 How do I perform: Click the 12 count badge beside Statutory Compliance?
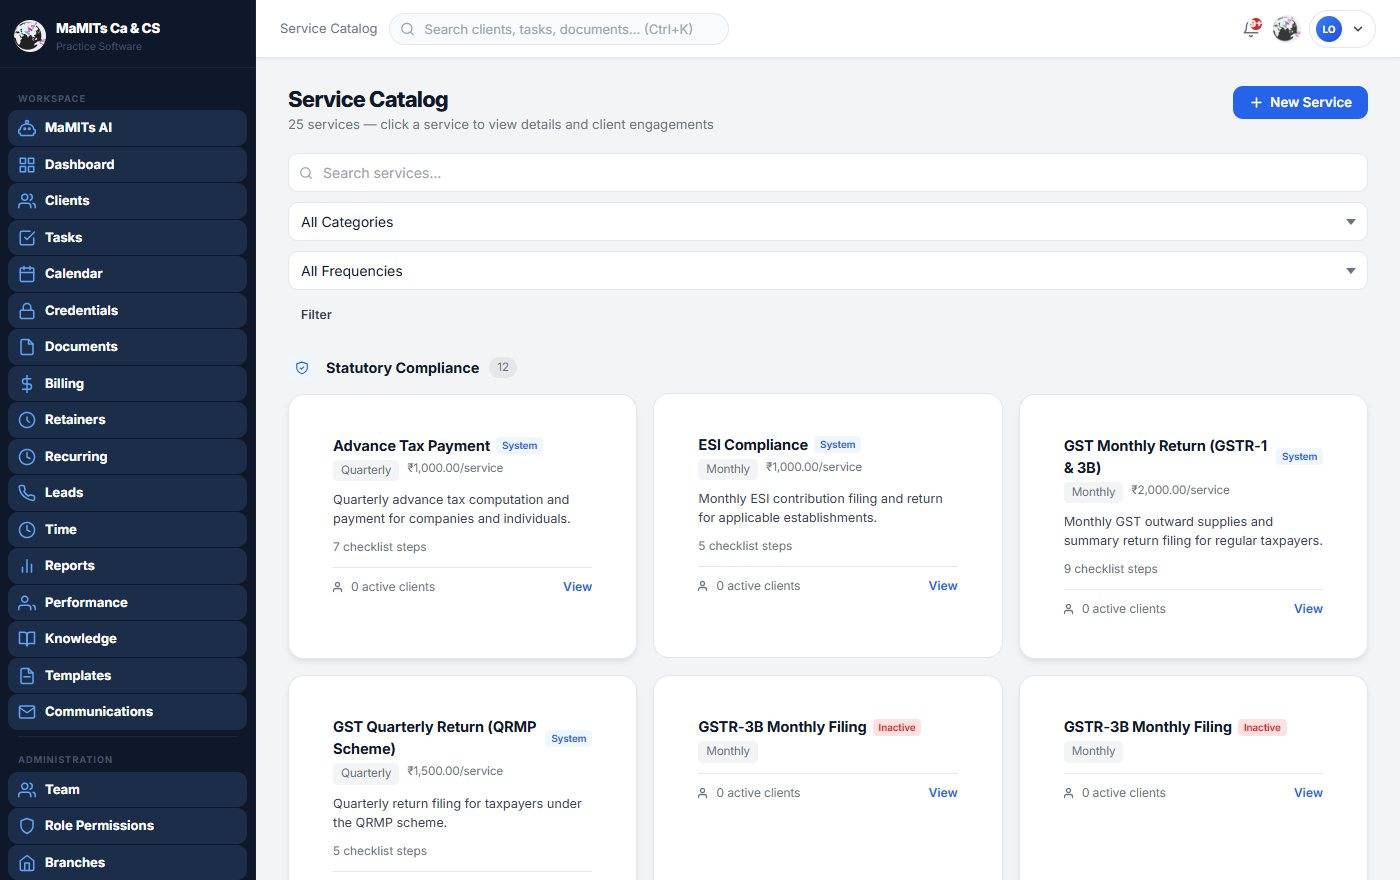pyautogui.click(x=503, y=368)
